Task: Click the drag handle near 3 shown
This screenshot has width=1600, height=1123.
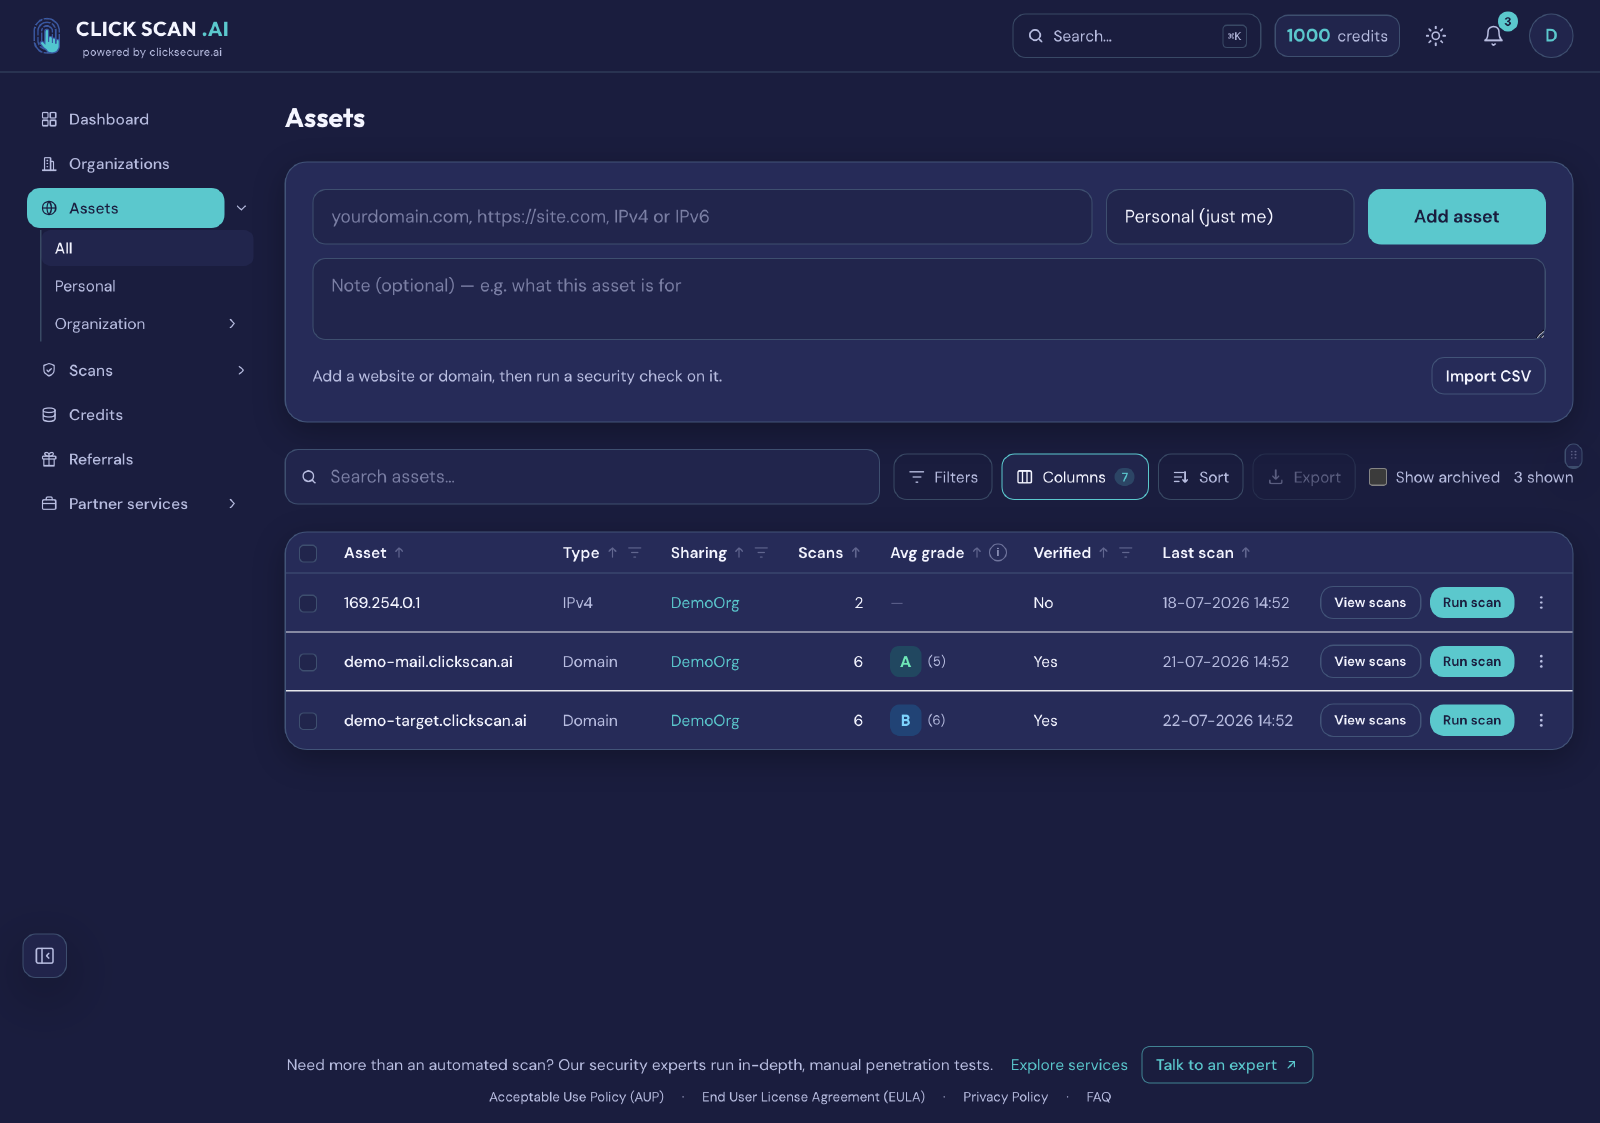Action: tap(1573, 455)
